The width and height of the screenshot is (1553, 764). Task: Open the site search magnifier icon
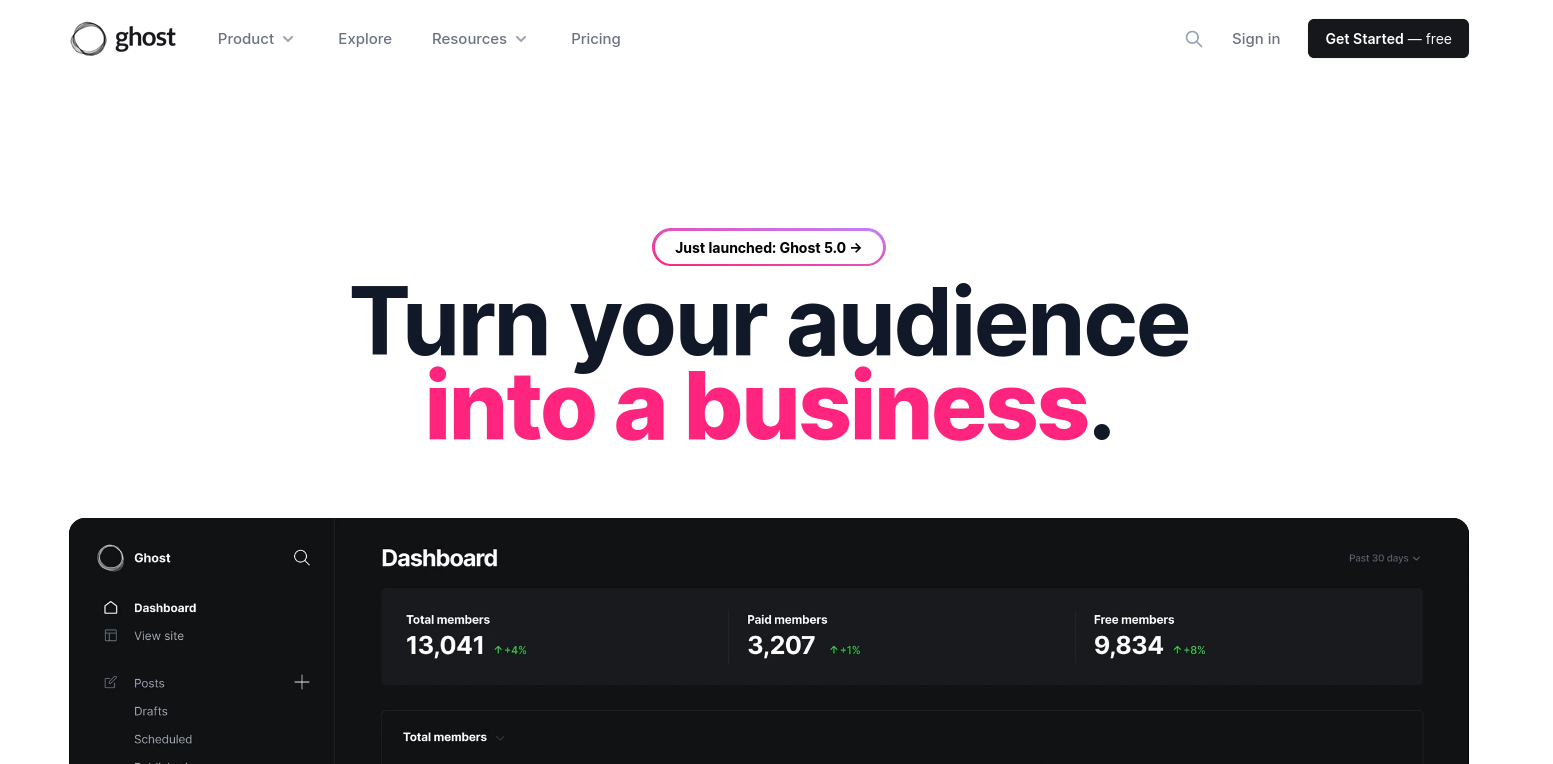[x=1193, y=39]
